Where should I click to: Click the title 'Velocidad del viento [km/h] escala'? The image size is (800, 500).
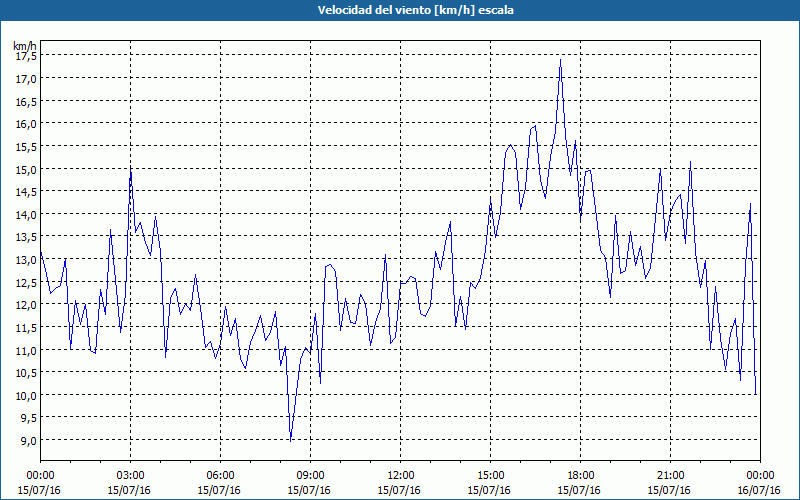click(x=415, y=10)
